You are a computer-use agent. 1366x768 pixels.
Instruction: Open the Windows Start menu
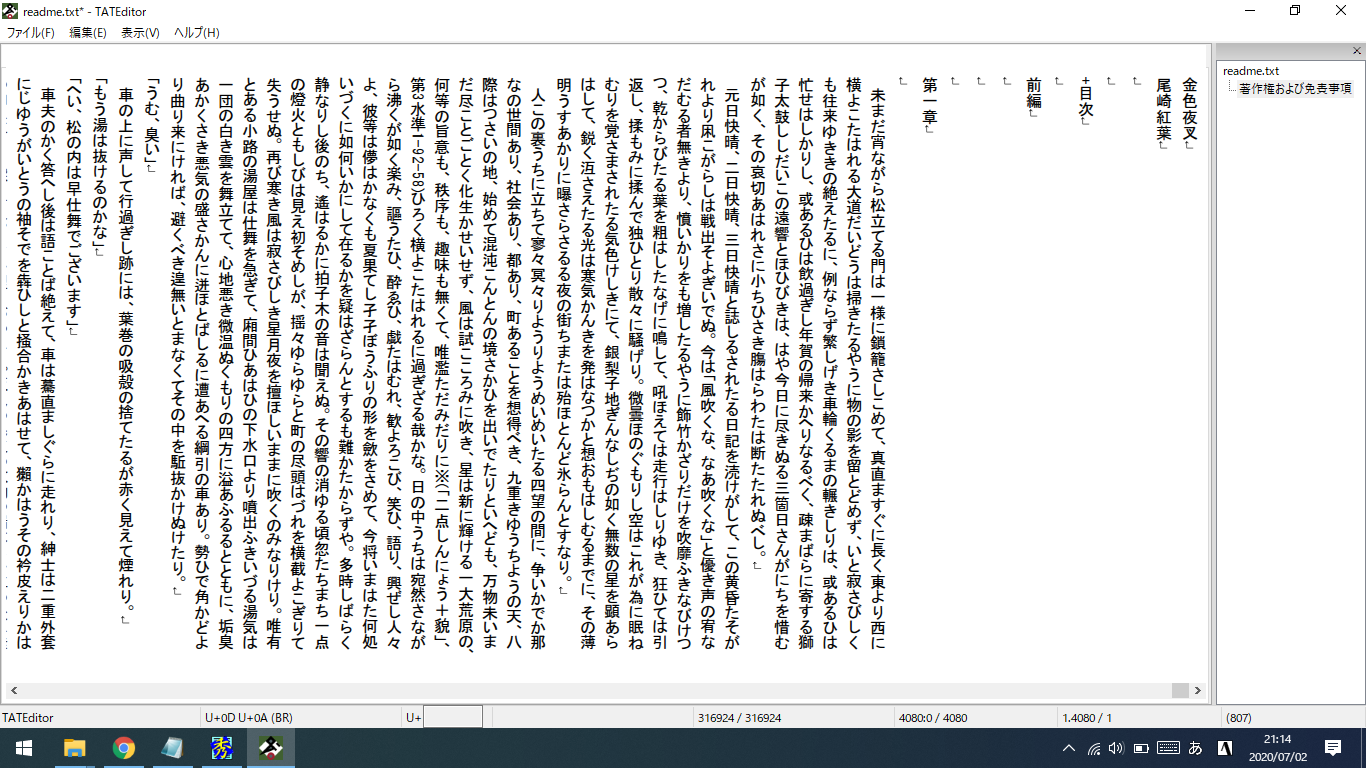tap(22, 748)
